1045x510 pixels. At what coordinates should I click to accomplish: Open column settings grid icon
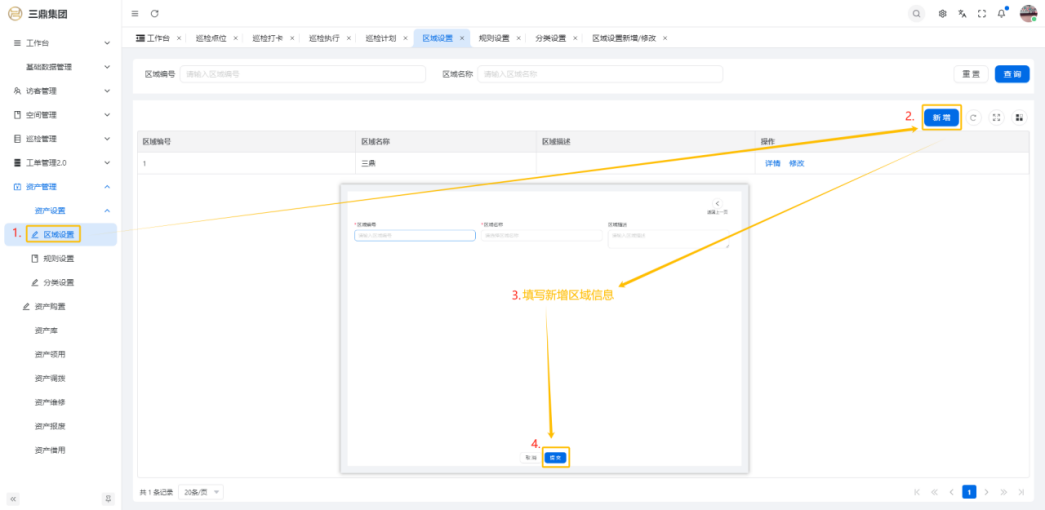tap(1019, 117)
